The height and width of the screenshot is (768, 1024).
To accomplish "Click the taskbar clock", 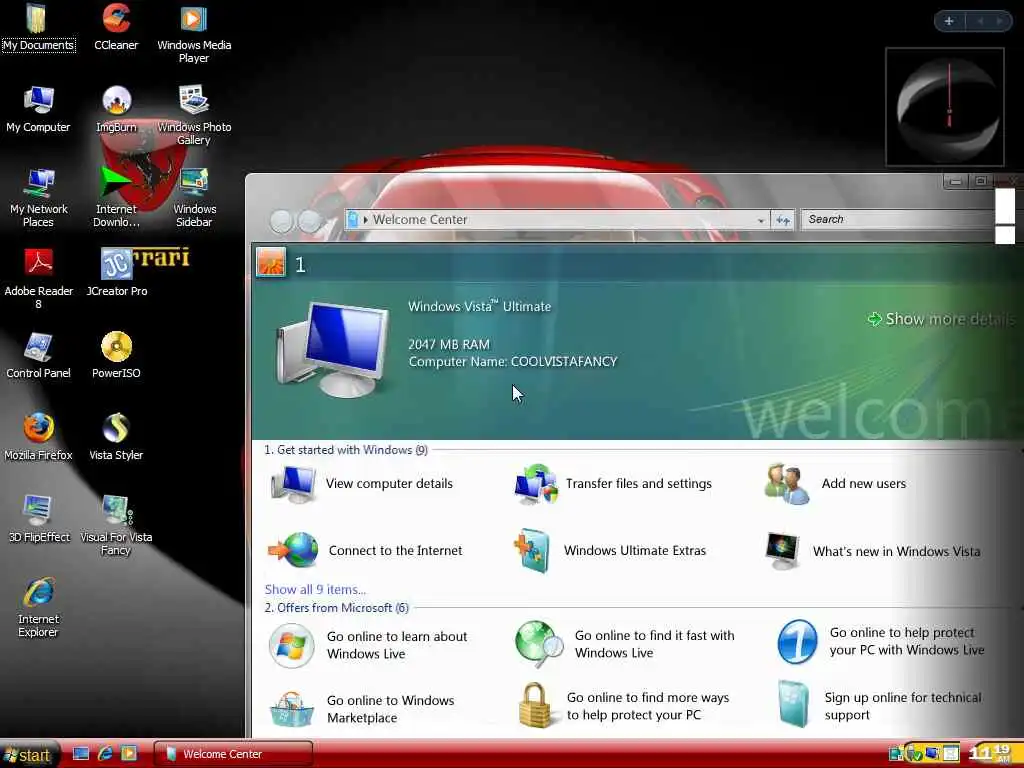I will (x=990, y=754).
